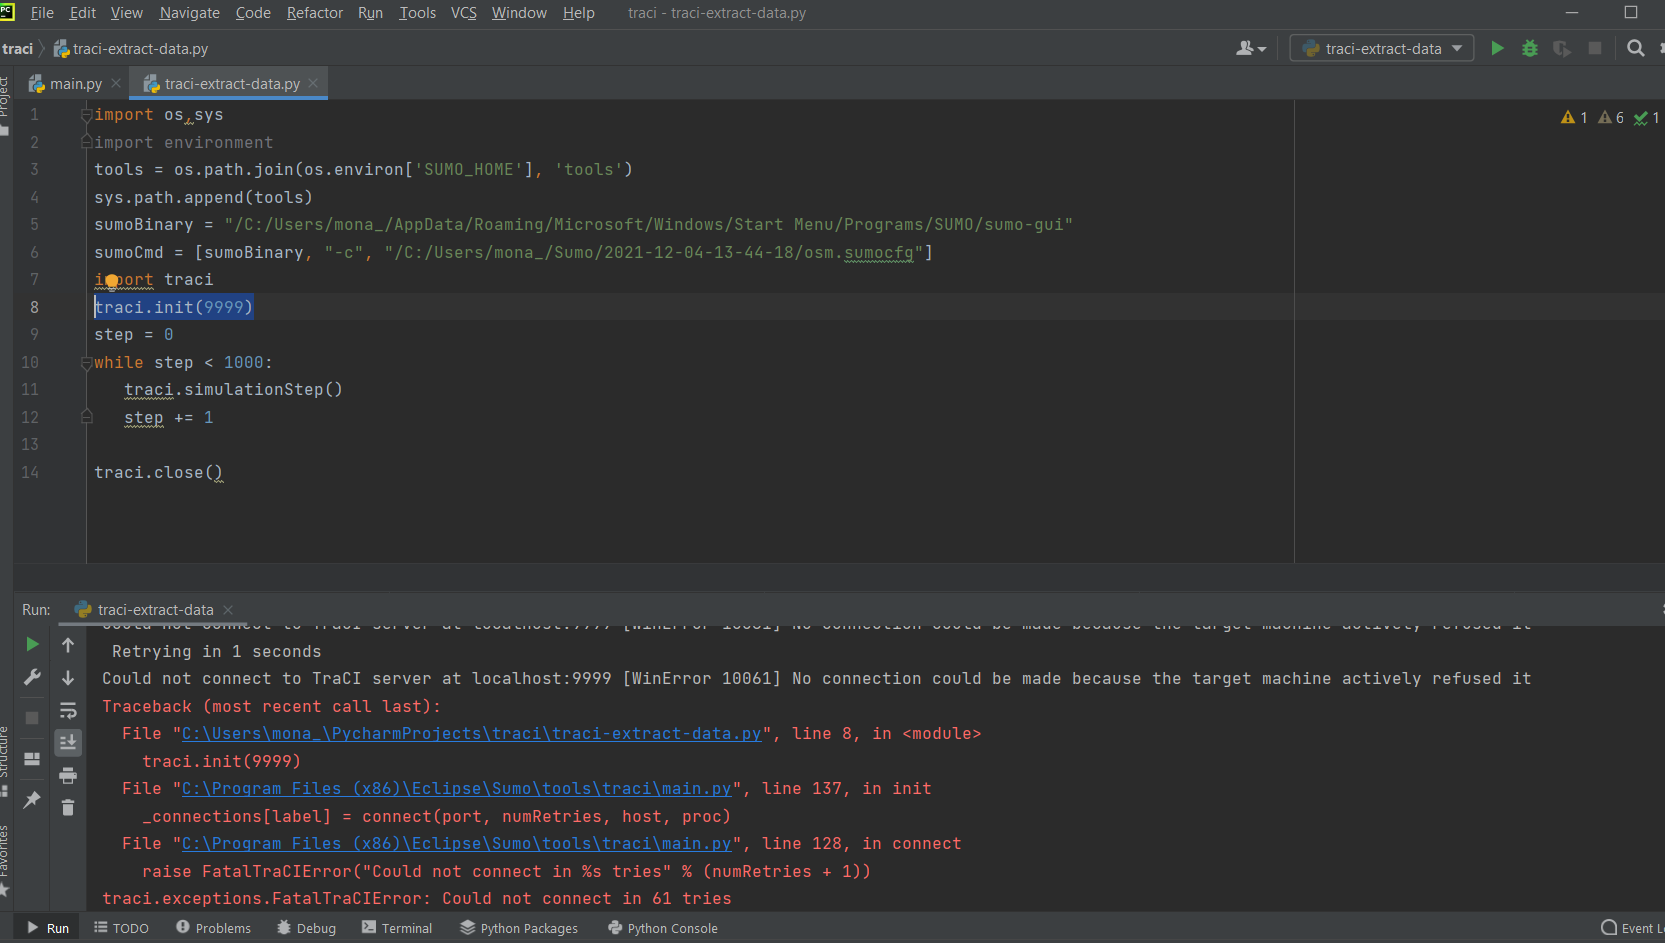Screen dimensions: 1665x943
Task: Click traci.close() on line 14
Action: 159,472
